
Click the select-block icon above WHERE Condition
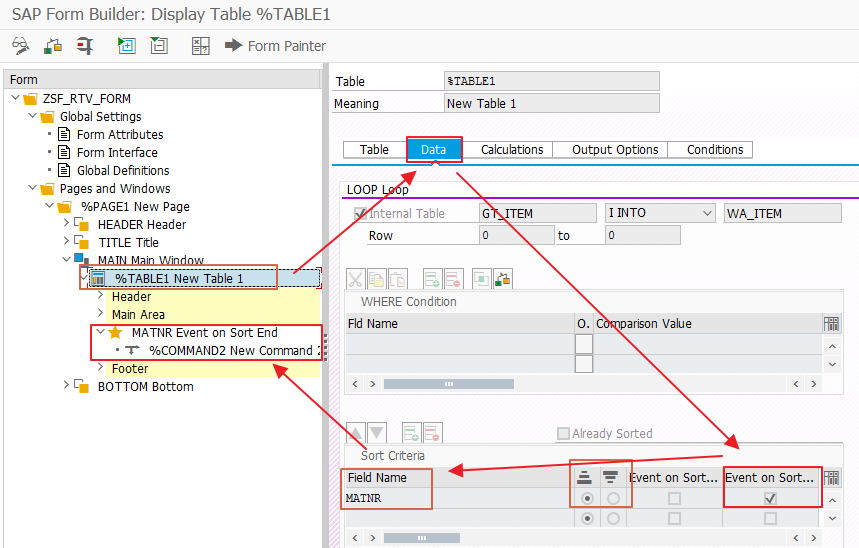coord(482,279)
